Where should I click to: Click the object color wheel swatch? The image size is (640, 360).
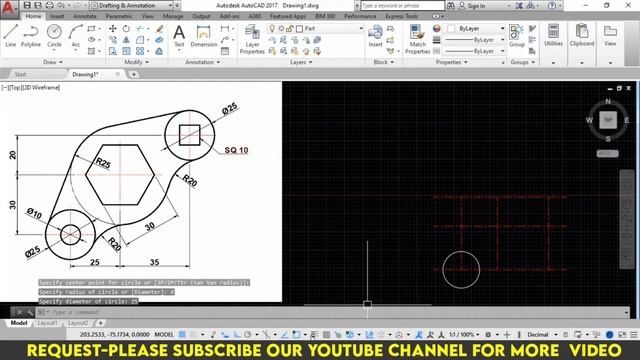(436, 29)
